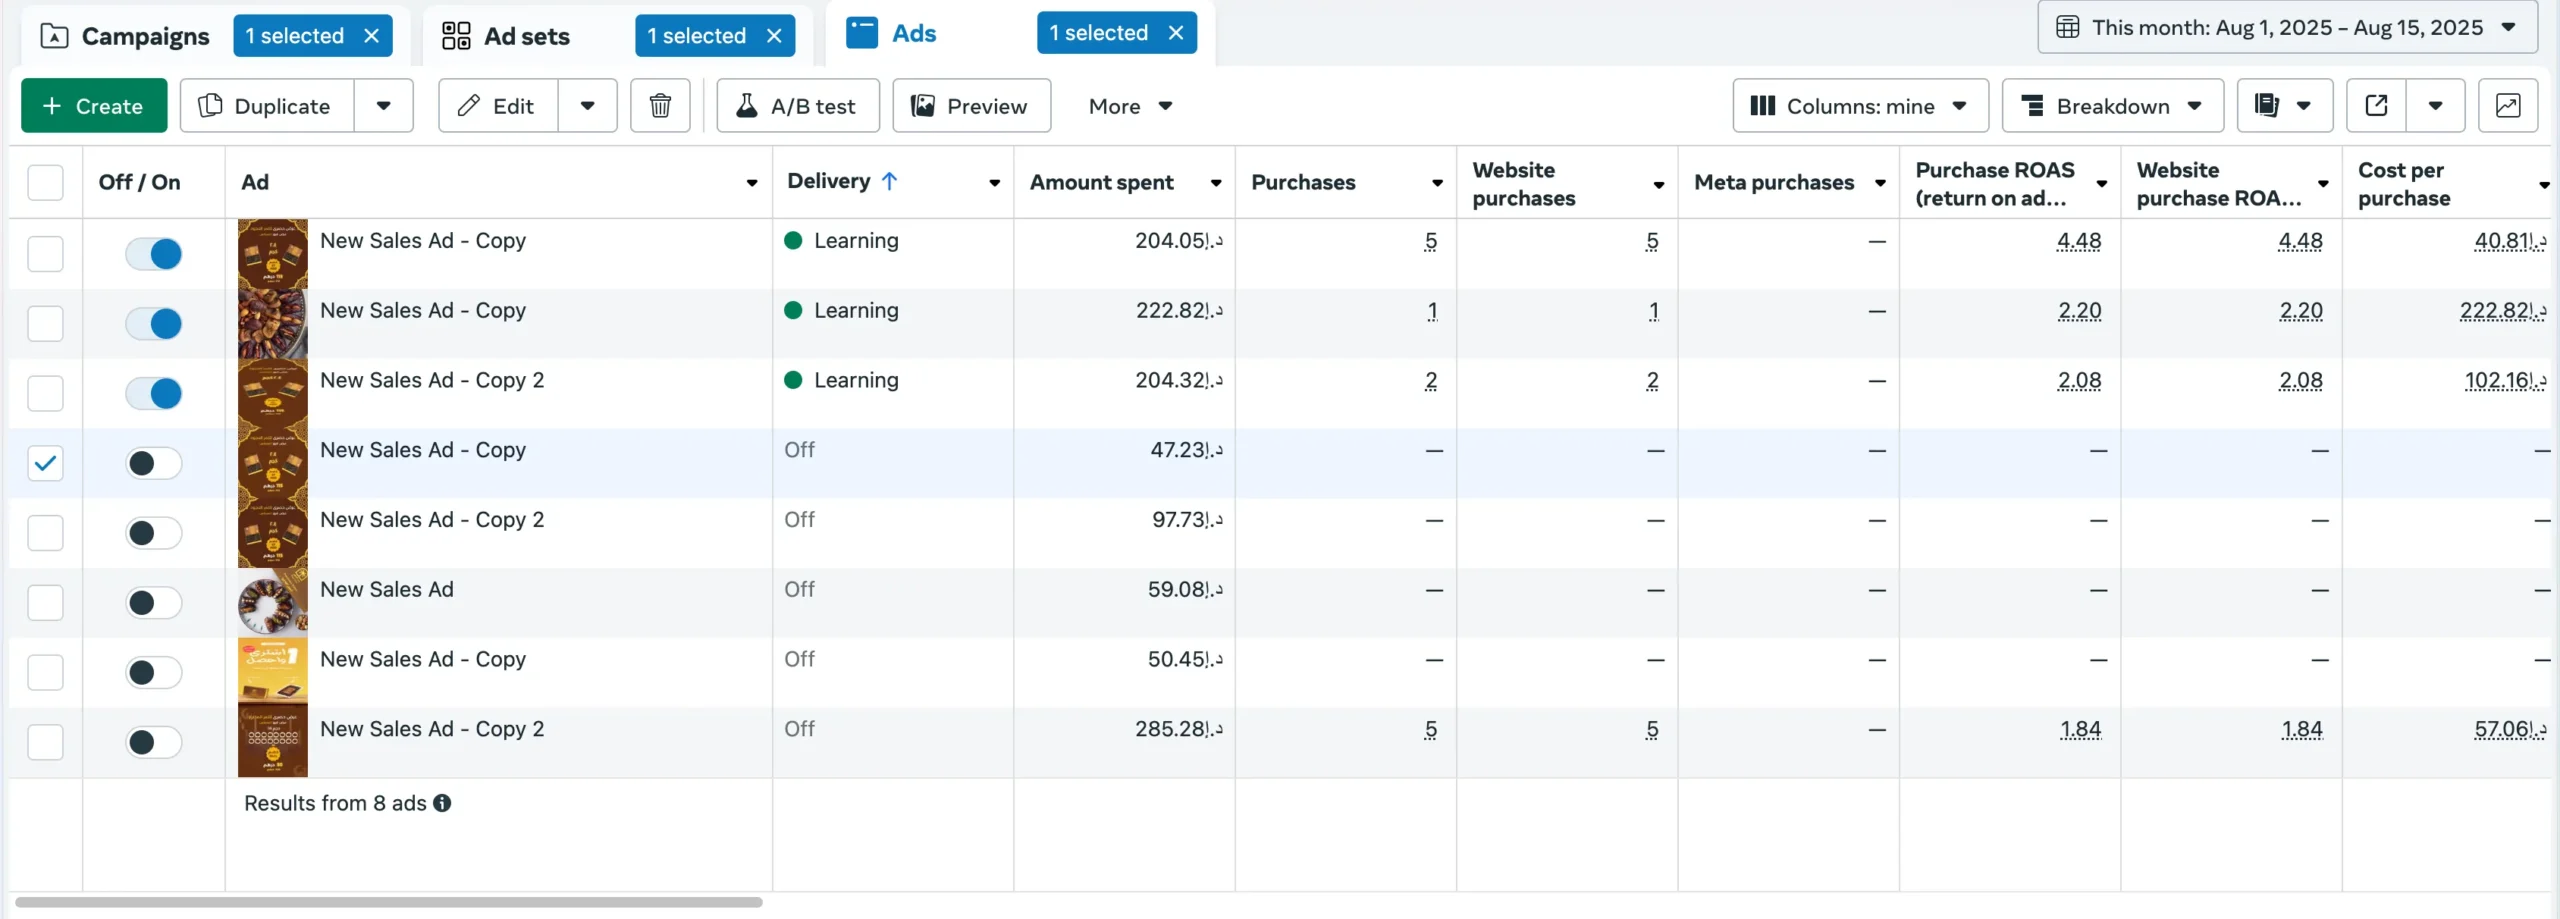Enable the New Sales Ad toggle switch

[x=154, y=603]
